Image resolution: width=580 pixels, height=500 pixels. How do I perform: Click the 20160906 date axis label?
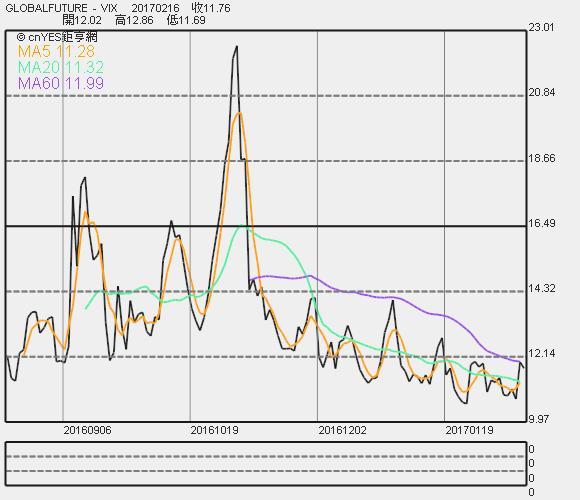(x=87, y=430)
